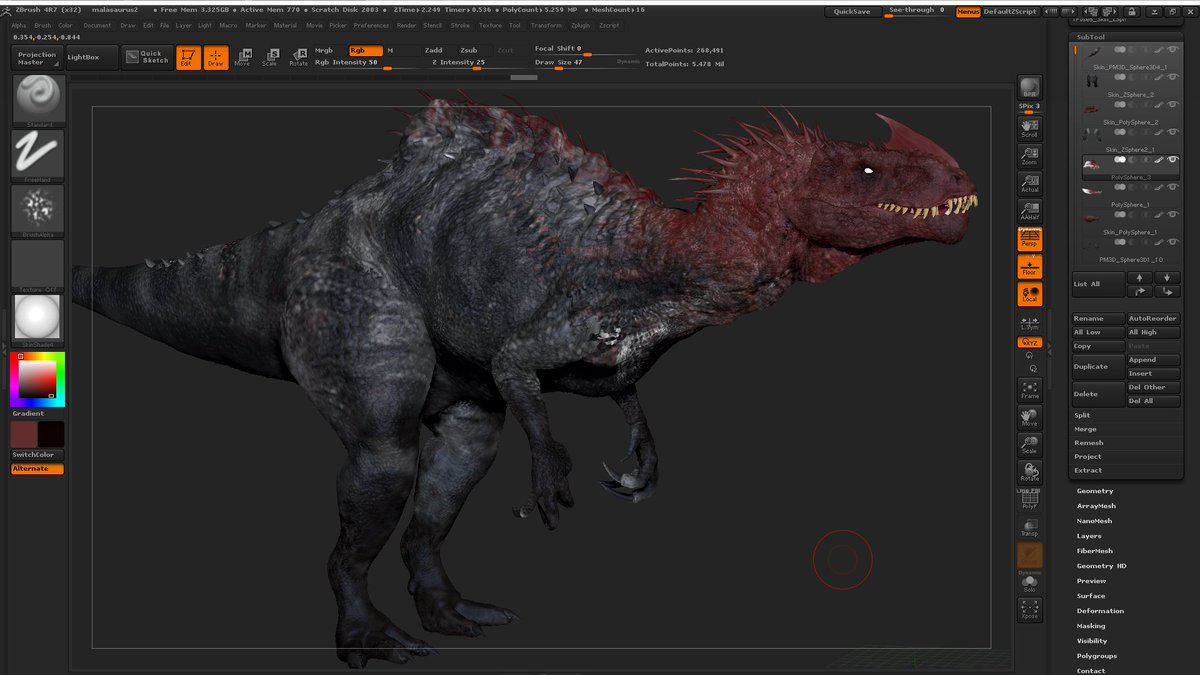
Task: Expand the Polygroups subpalette
Action: click(1096, 656)
